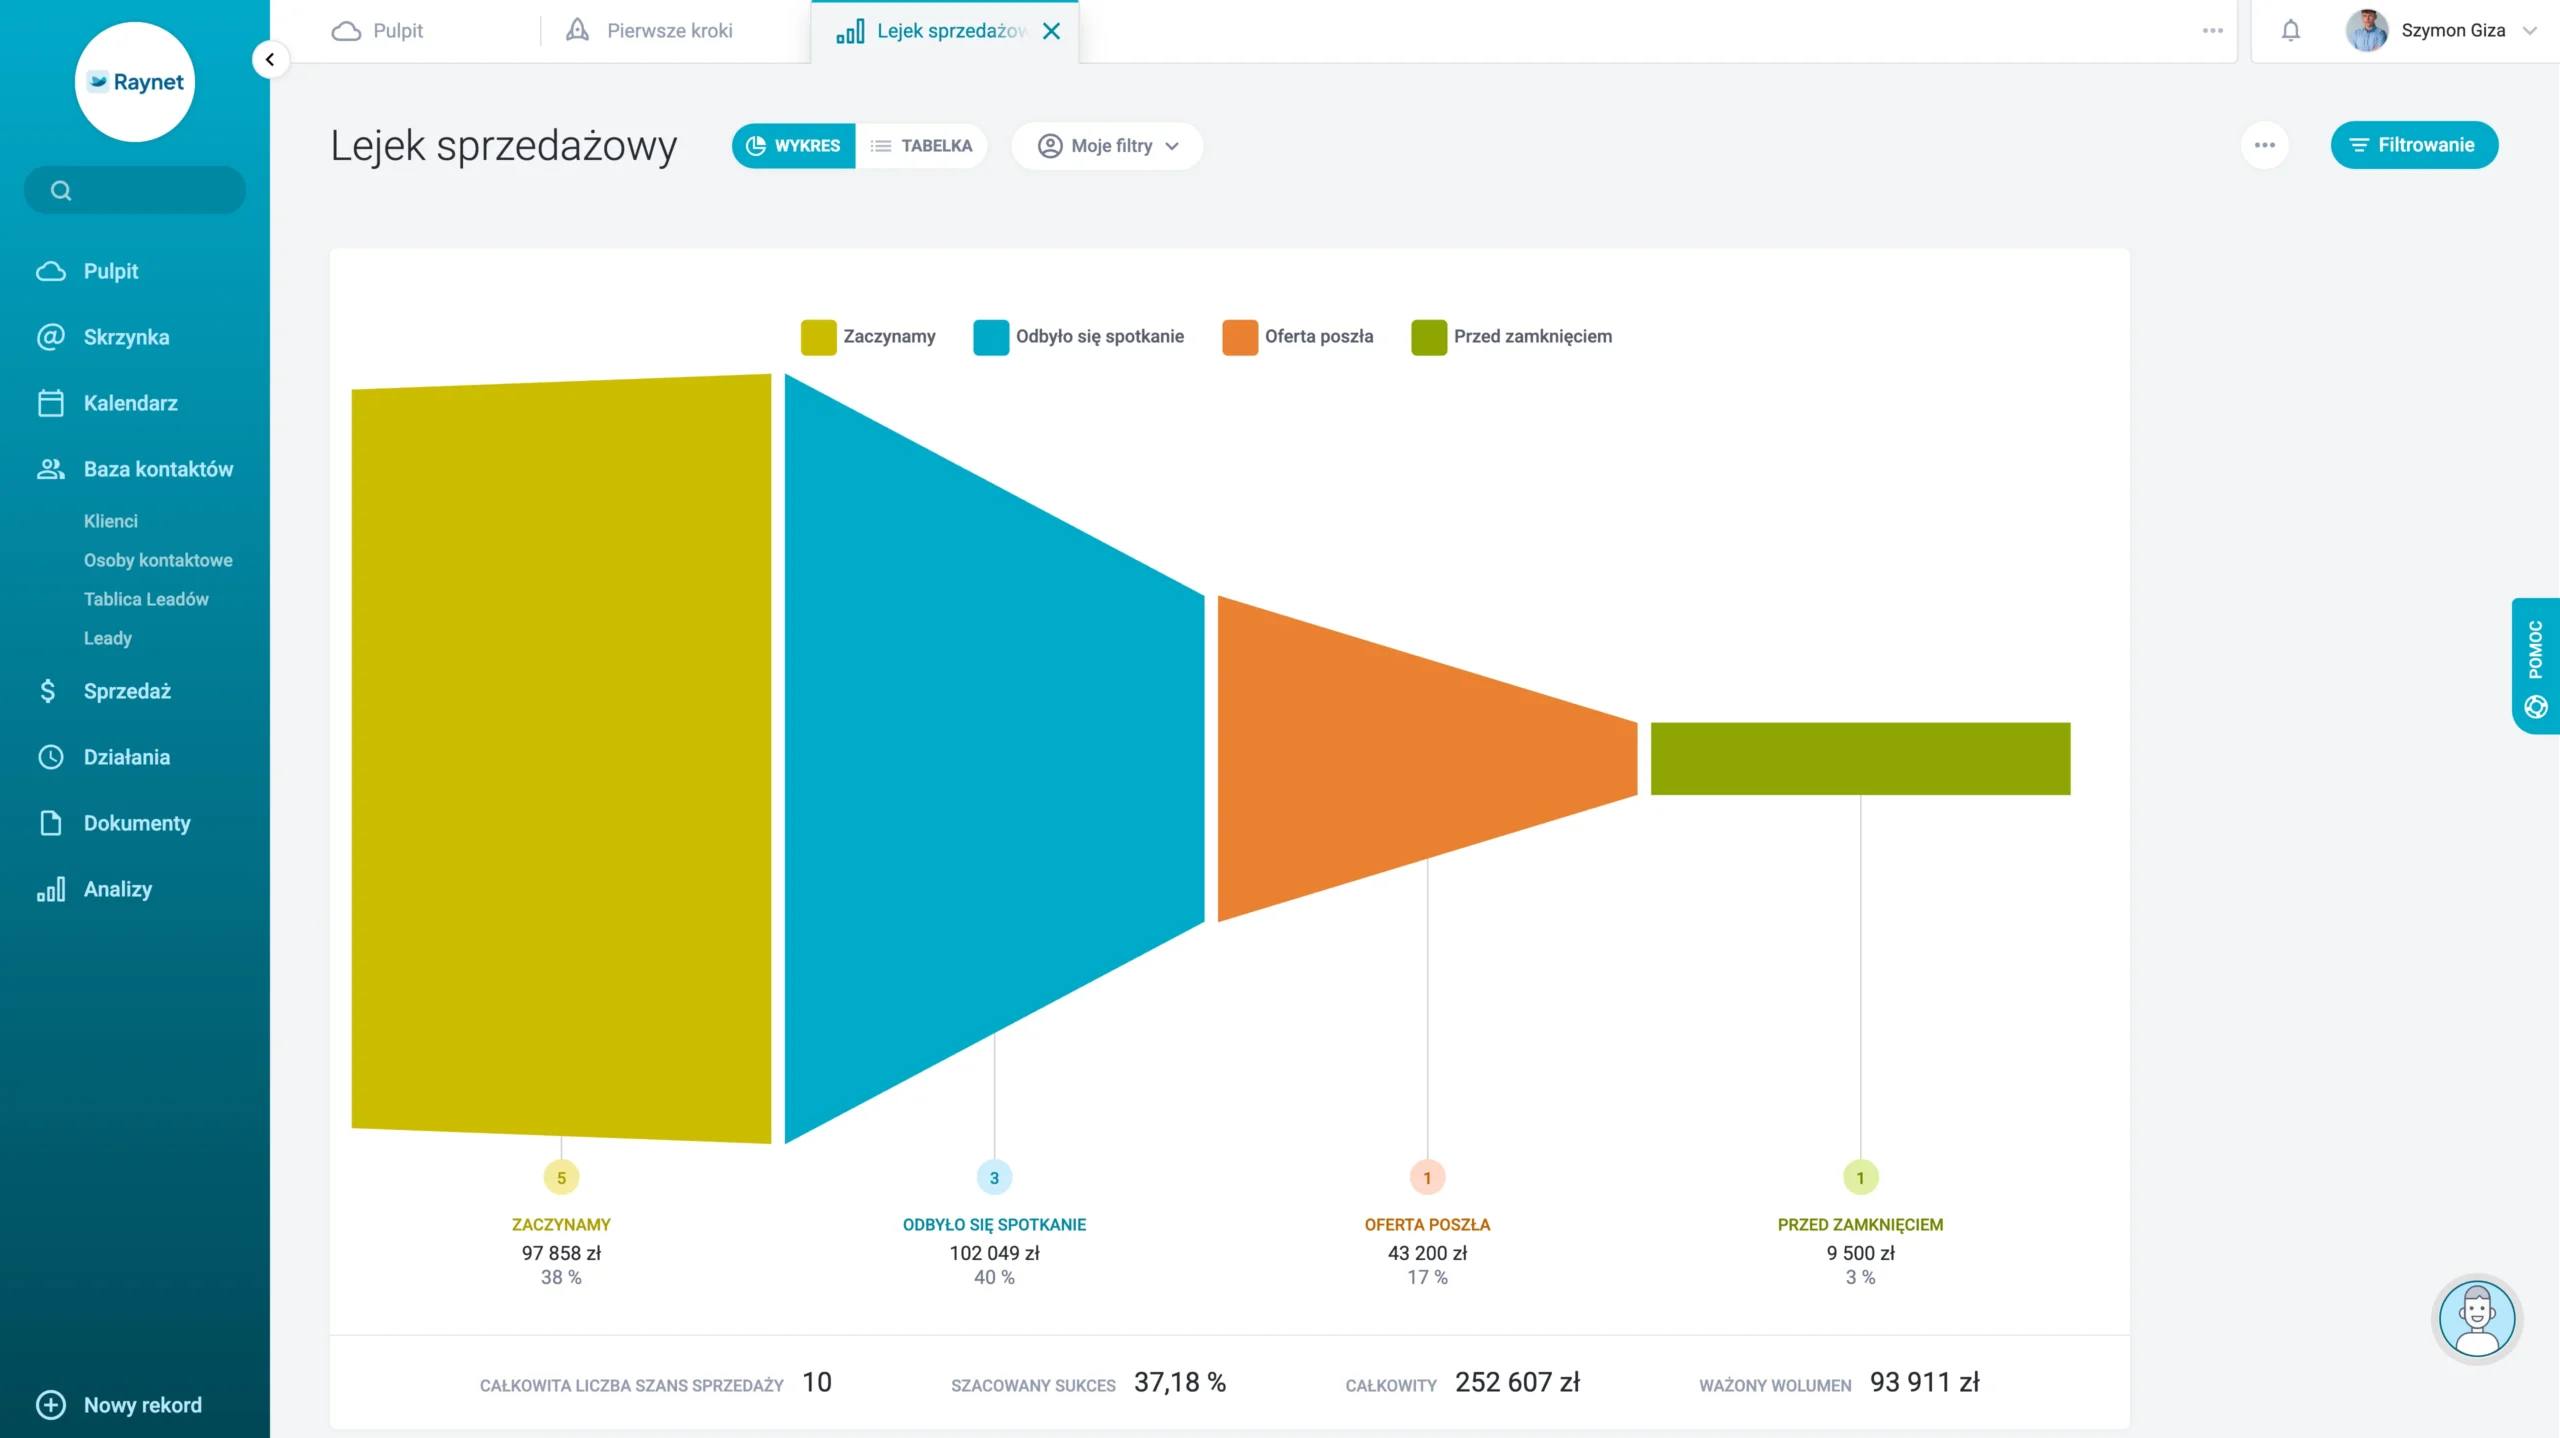Click the Analizy bar chart icon

pyautogui.click(x=51, y=889)
